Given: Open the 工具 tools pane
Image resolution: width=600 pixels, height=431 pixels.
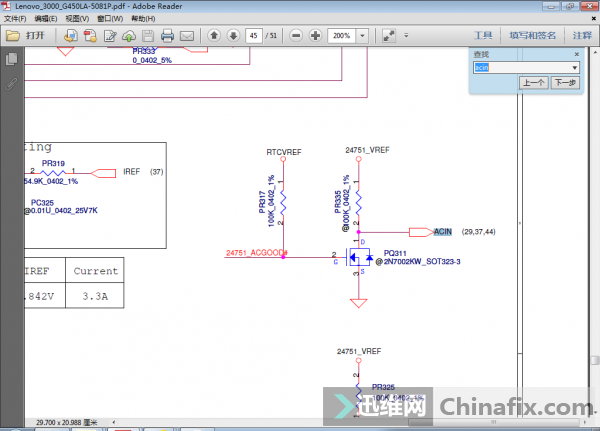Looking at the screenshot, I should 483,36.
